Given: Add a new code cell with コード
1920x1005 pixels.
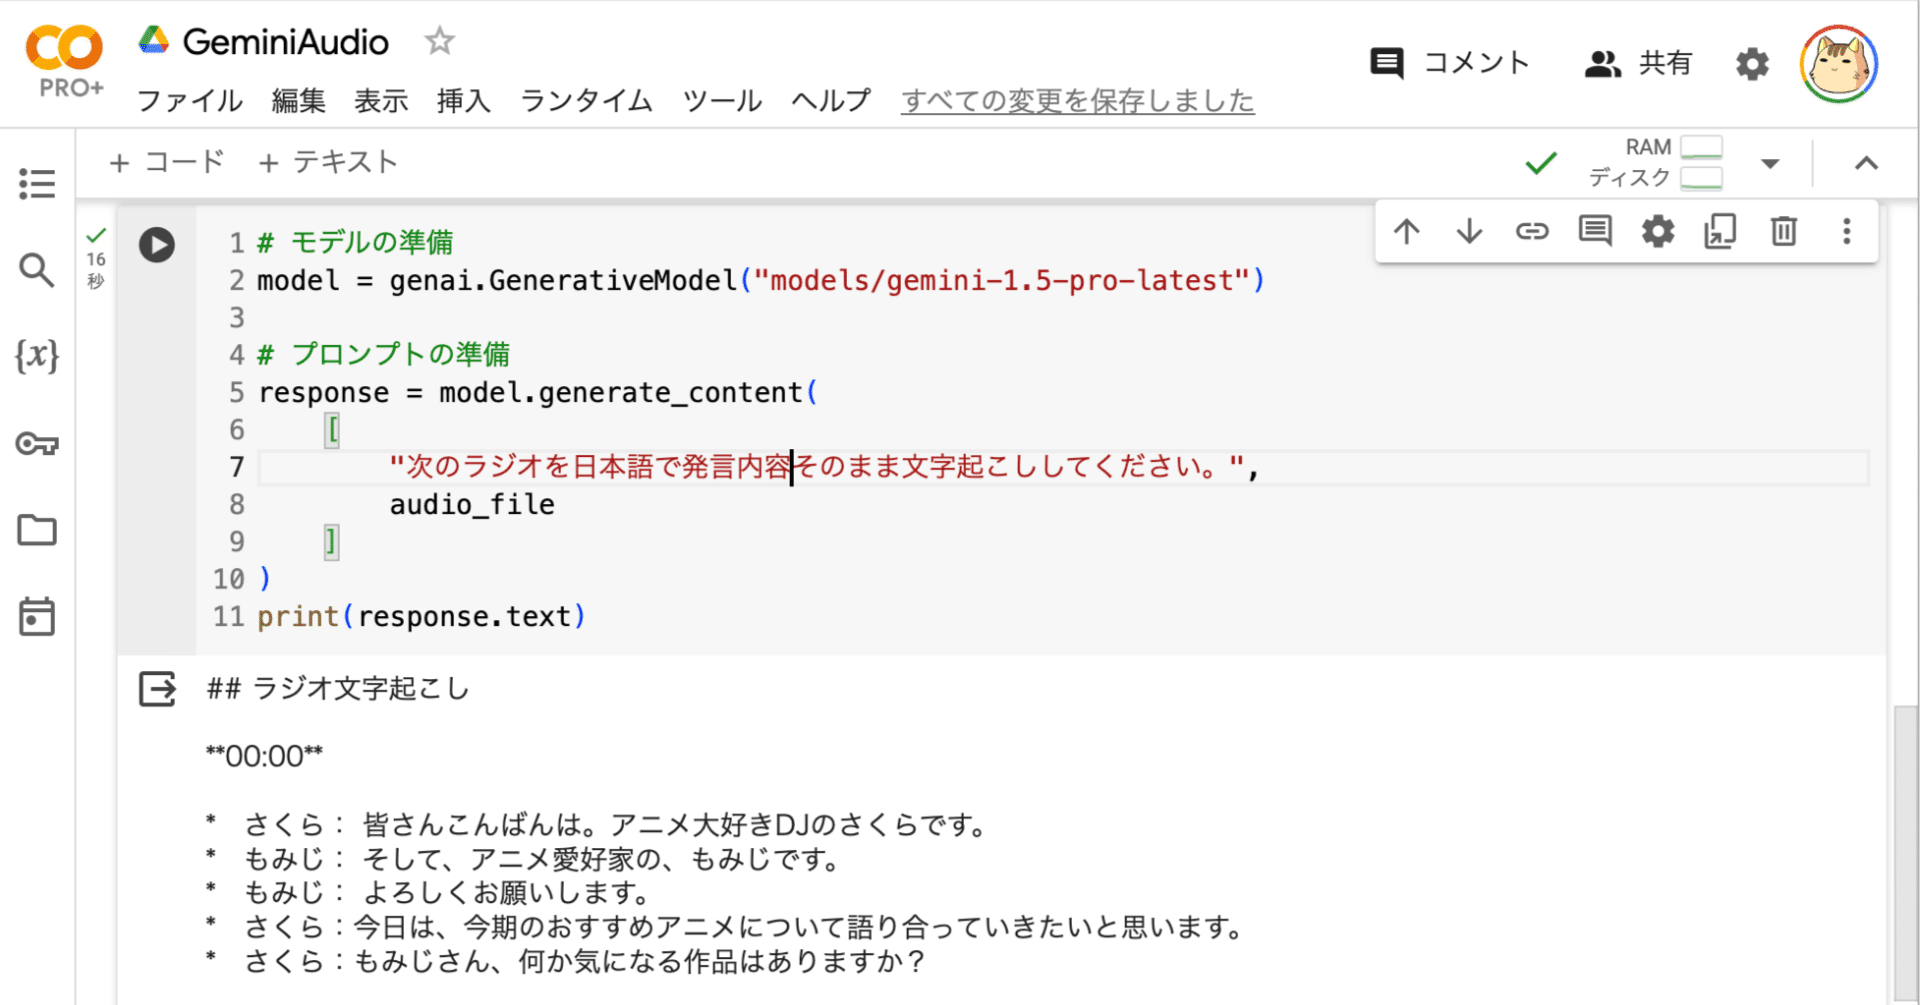Looking at the screenshot, I should click(166, 162).
